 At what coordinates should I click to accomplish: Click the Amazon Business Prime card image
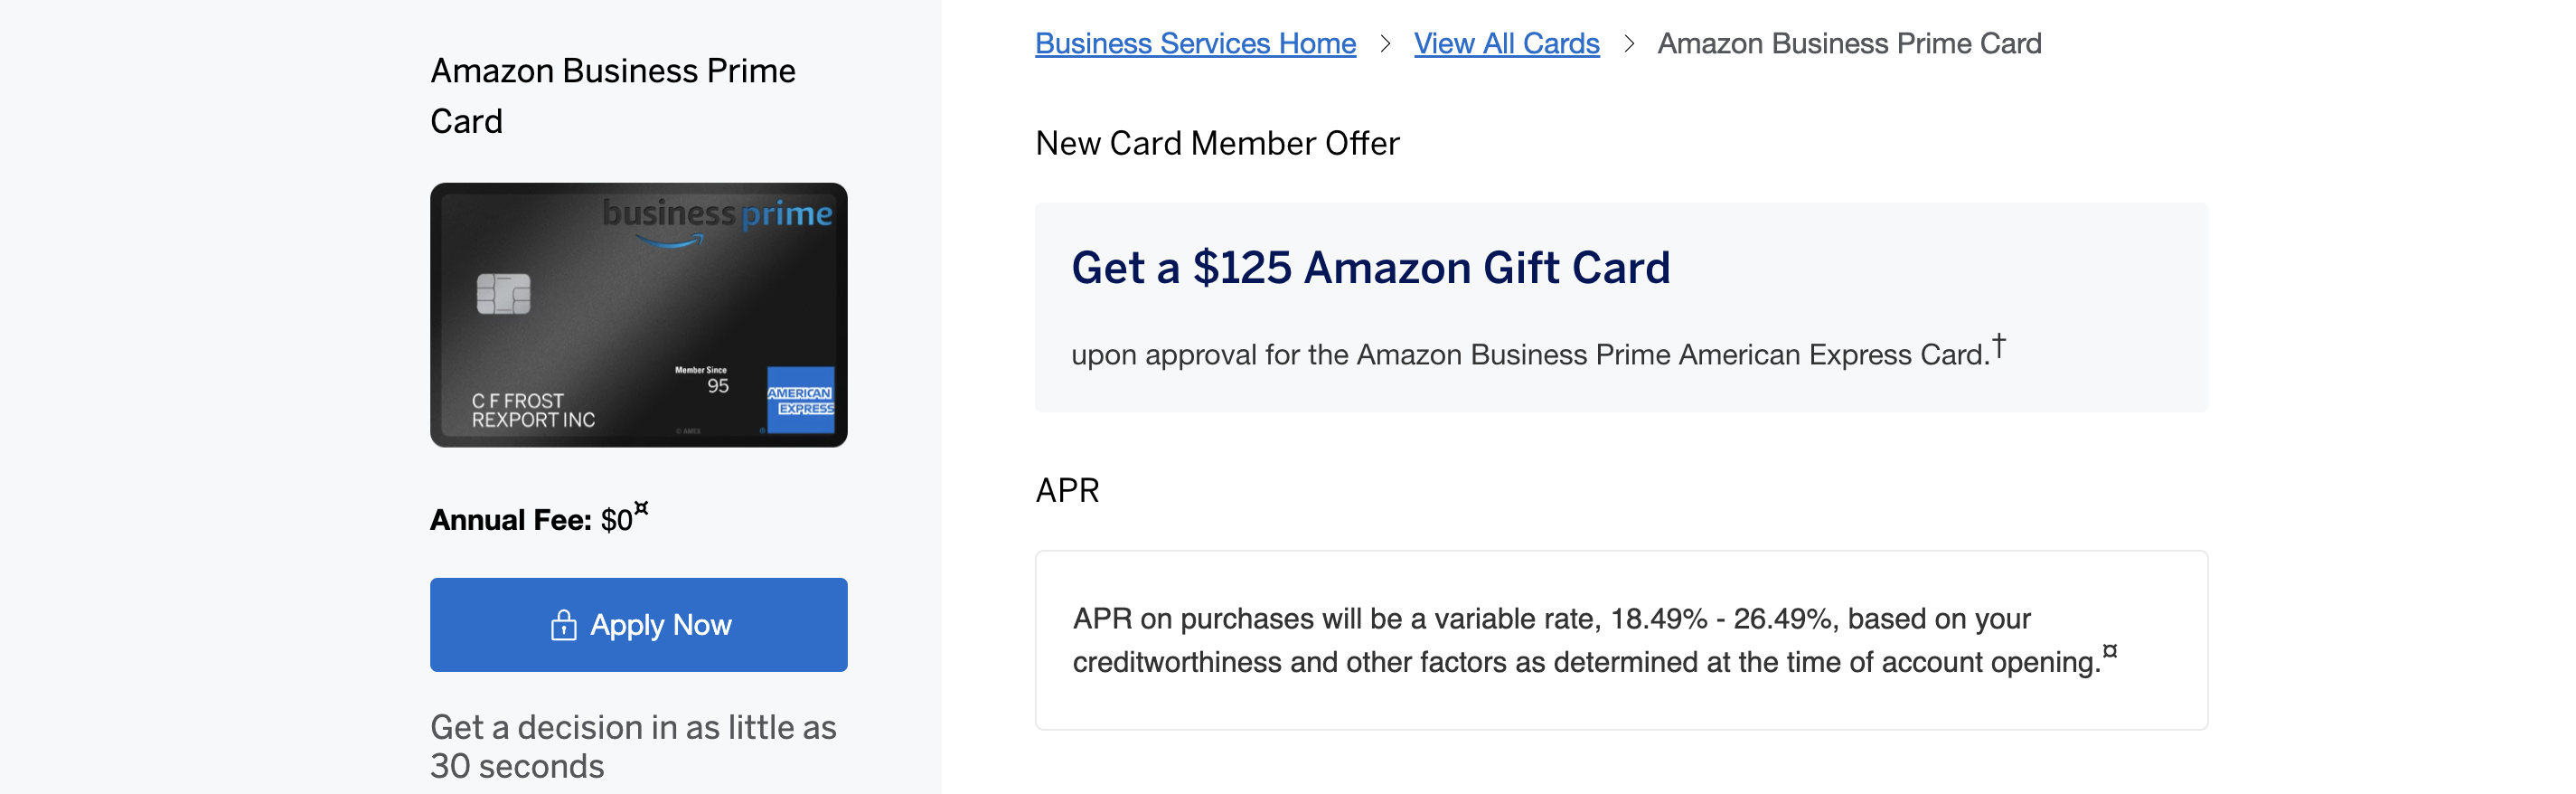click(x=638, y=314)
